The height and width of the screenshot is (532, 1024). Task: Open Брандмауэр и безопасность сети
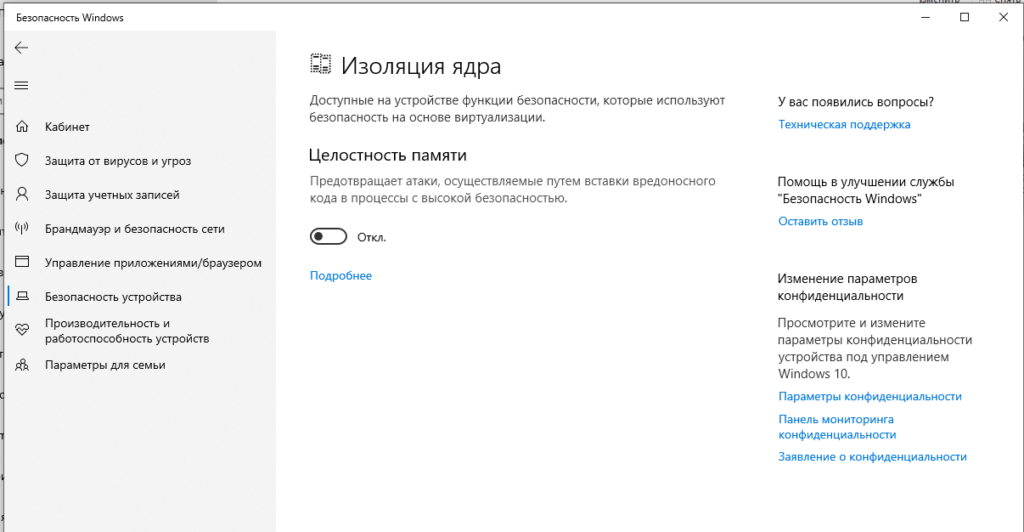(135, 228)
